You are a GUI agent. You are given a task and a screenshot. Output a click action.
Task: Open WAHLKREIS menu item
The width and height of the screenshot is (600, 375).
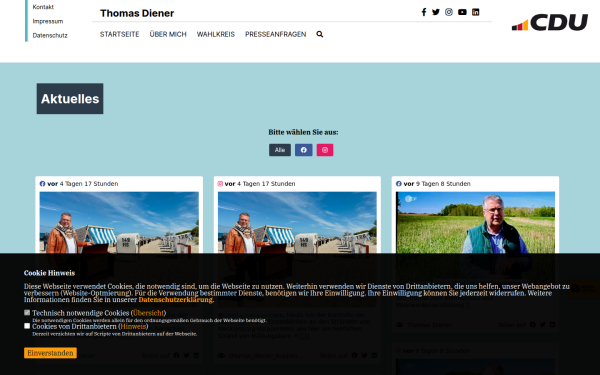click(x=216, y=34)
